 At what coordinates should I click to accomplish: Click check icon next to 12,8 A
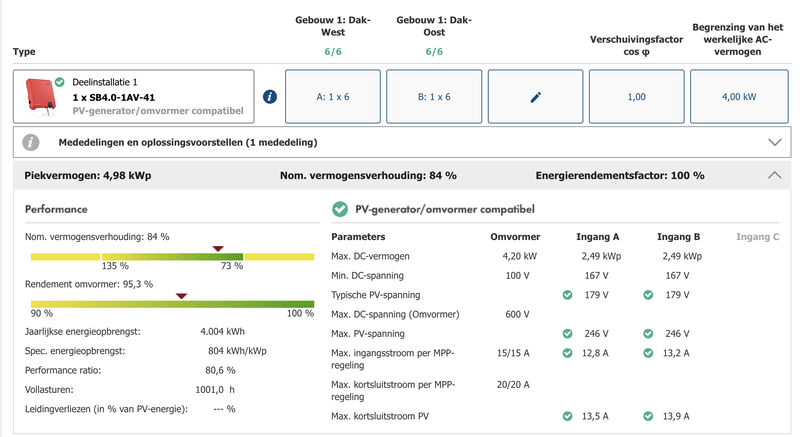567,353
